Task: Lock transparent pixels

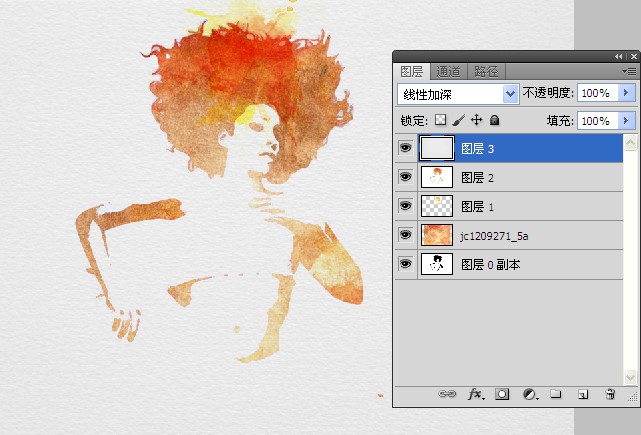Action: [x=440, y=120]
